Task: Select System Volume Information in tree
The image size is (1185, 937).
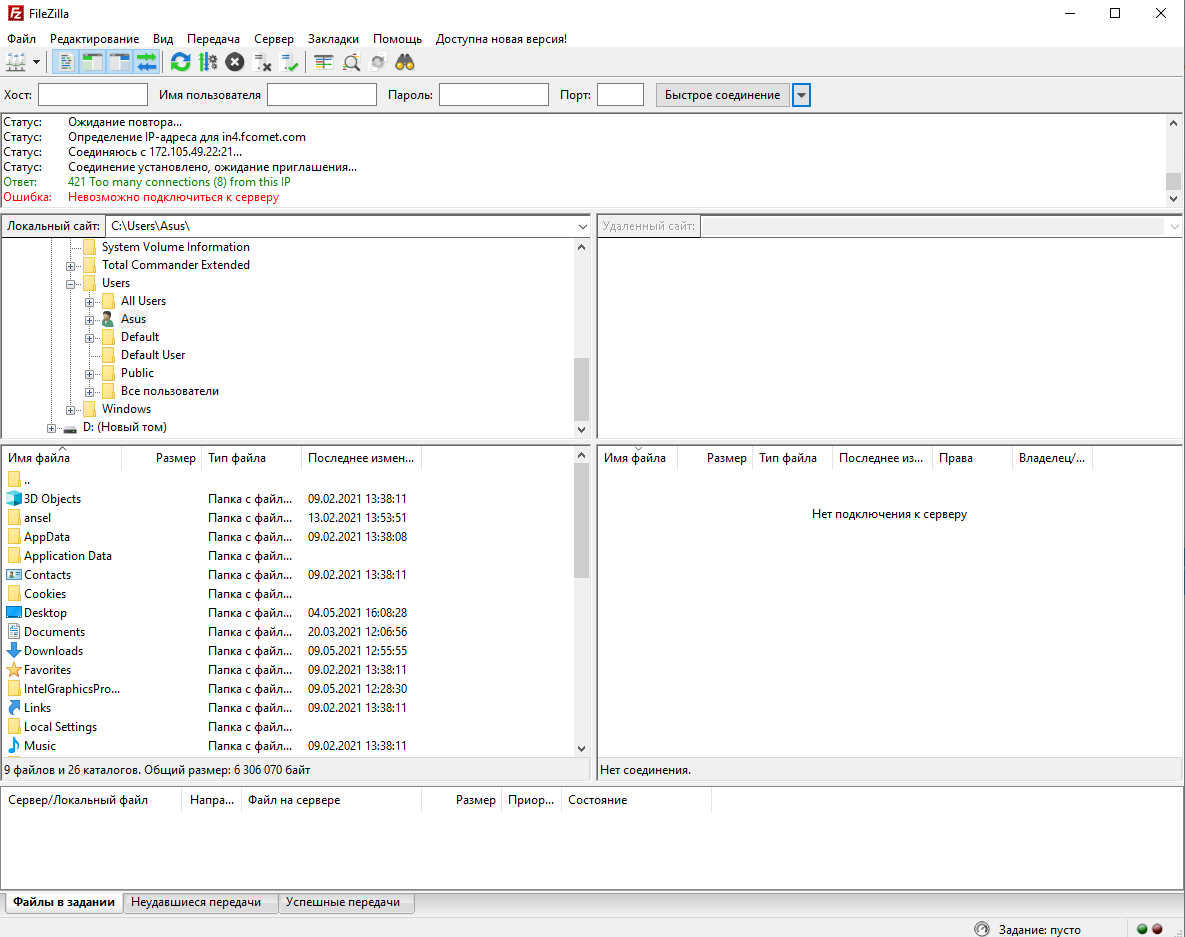Action: [x=175, y=247]
